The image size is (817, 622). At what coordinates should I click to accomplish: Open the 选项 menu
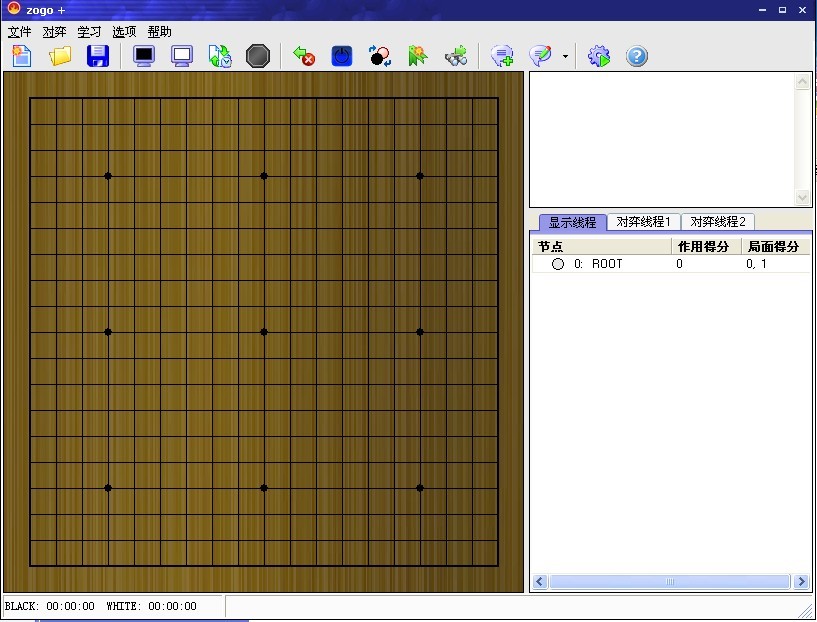tap(122, 31)
